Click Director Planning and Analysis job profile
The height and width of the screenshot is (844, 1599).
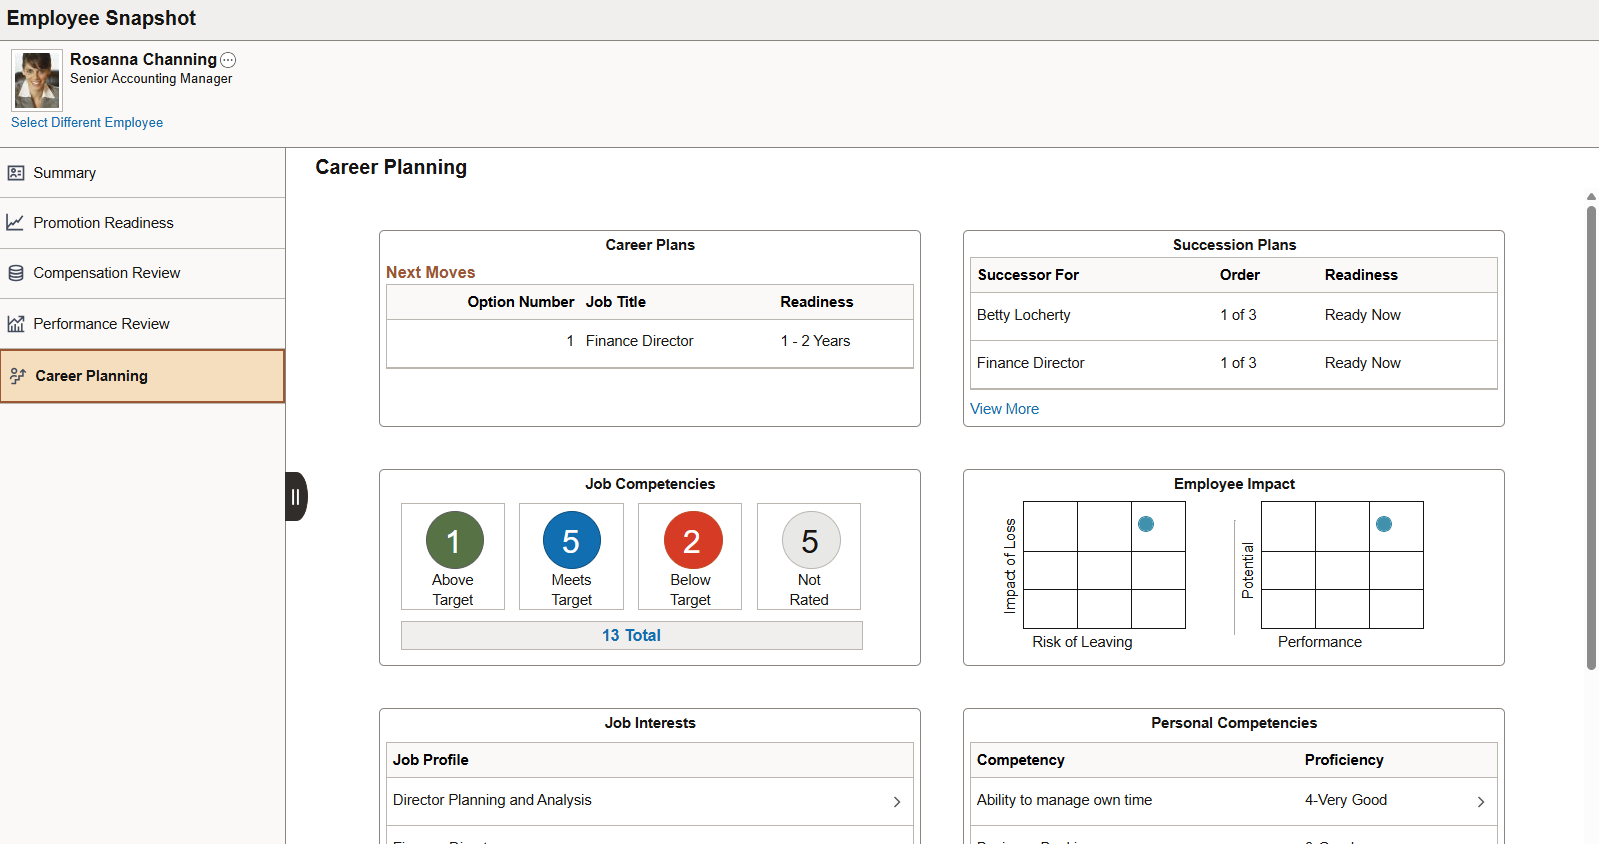tap(492, 800)
